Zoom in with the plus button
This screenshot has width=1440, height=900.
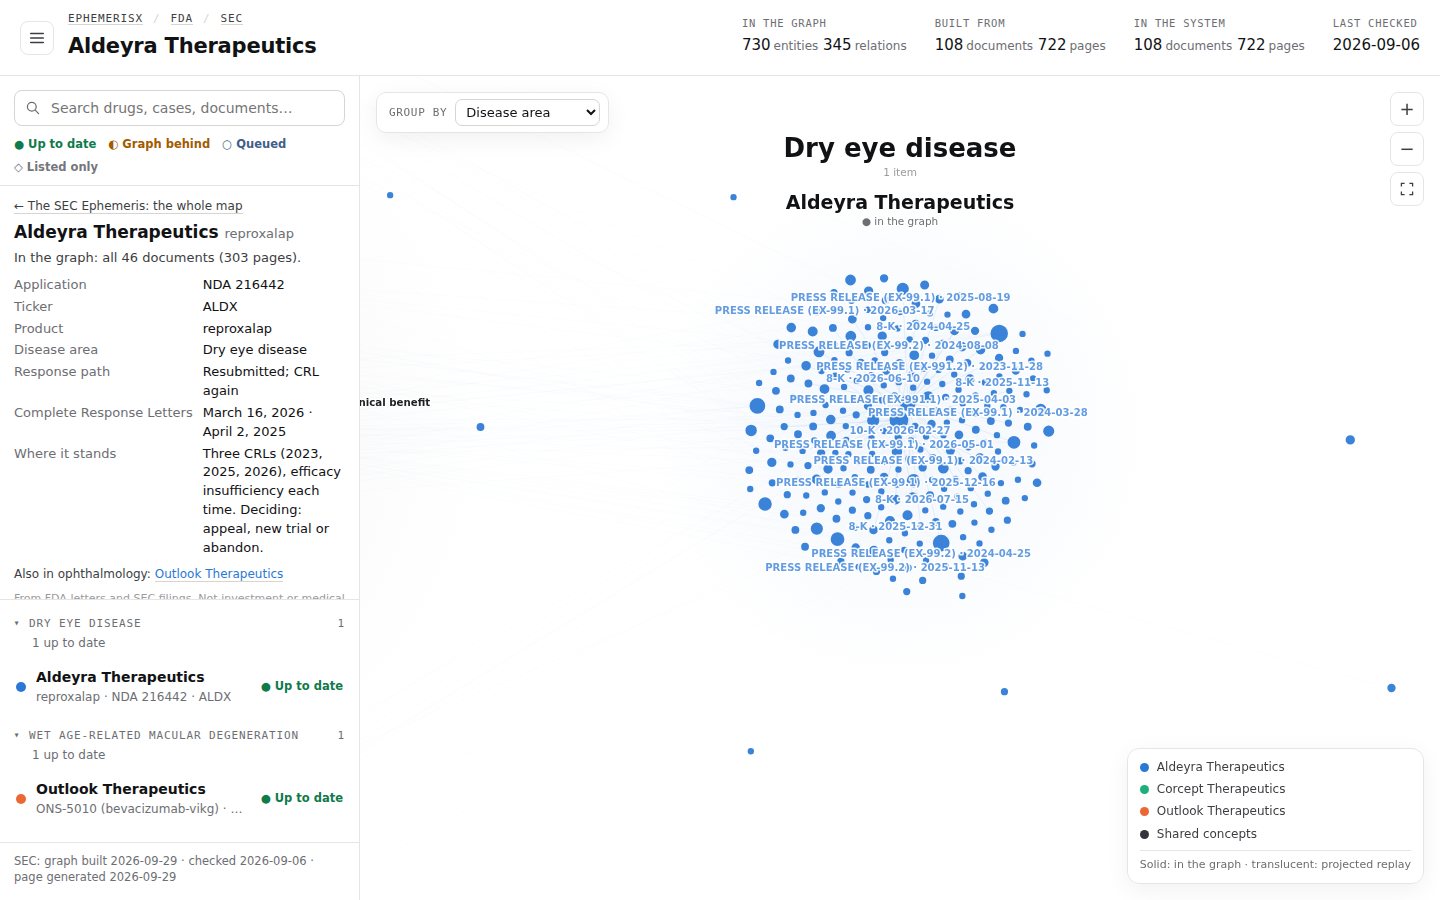click(x=1407, y=109)
